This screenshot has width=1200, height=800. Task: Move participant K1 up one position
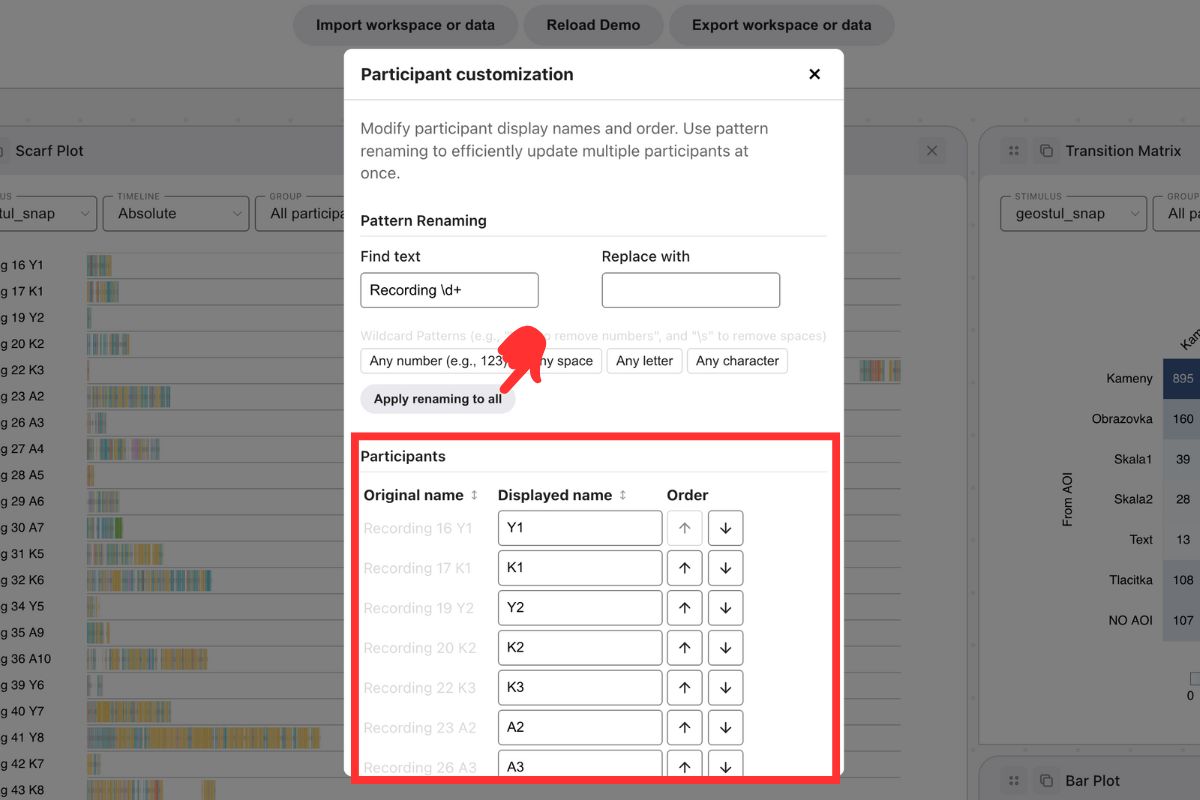click(x=685, y=567)
